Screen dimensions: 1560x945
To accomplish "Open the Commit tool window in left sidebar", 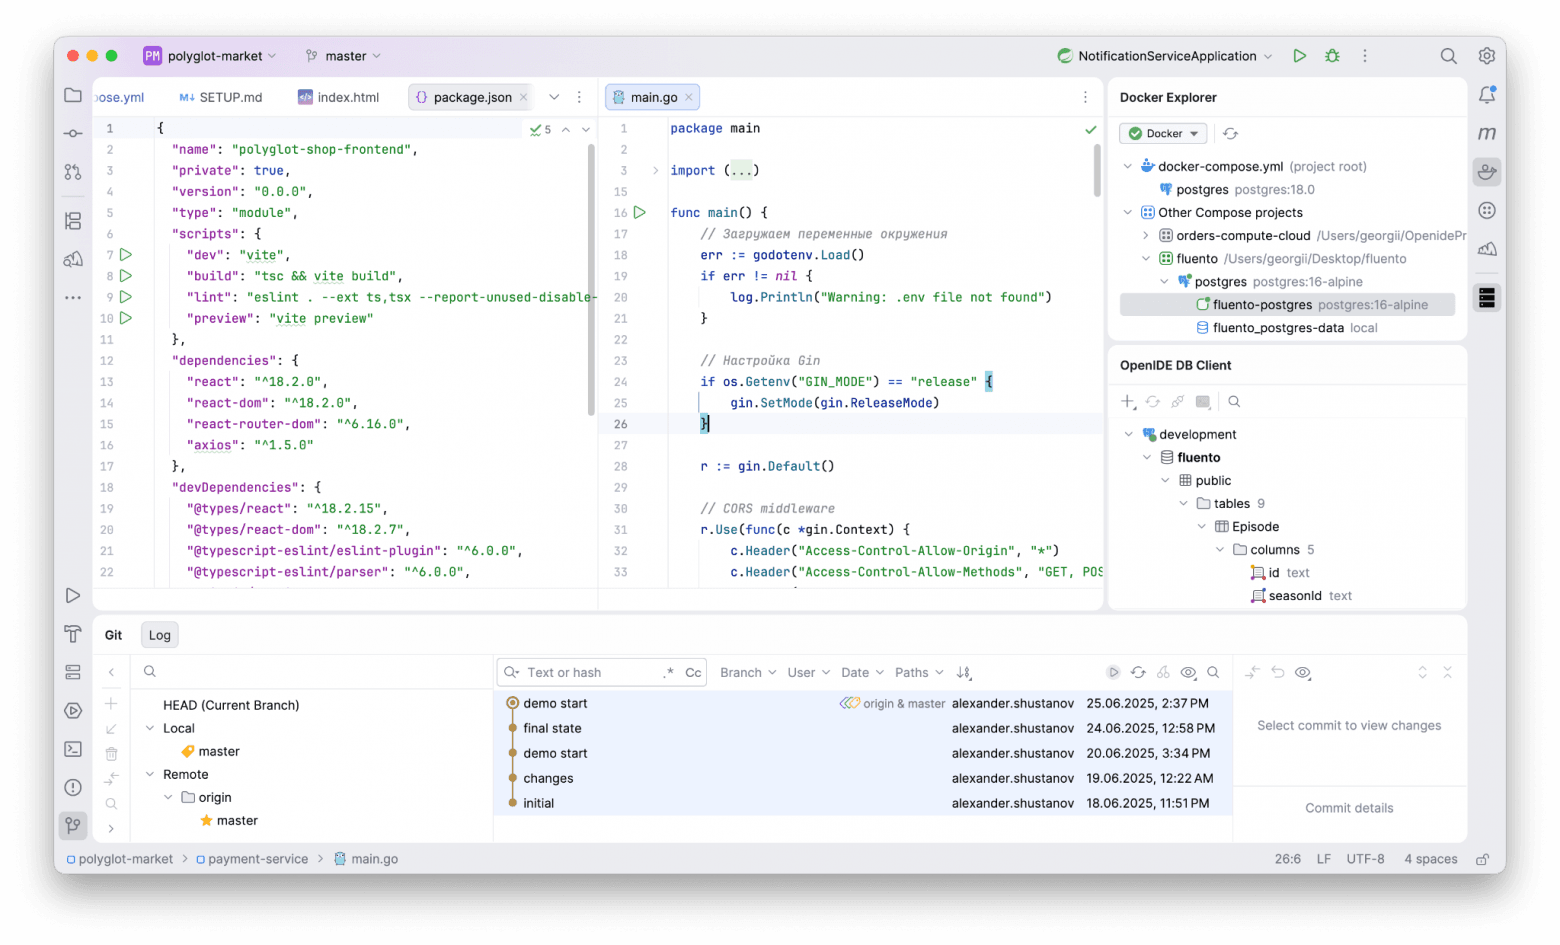I will tap(73, 133).
